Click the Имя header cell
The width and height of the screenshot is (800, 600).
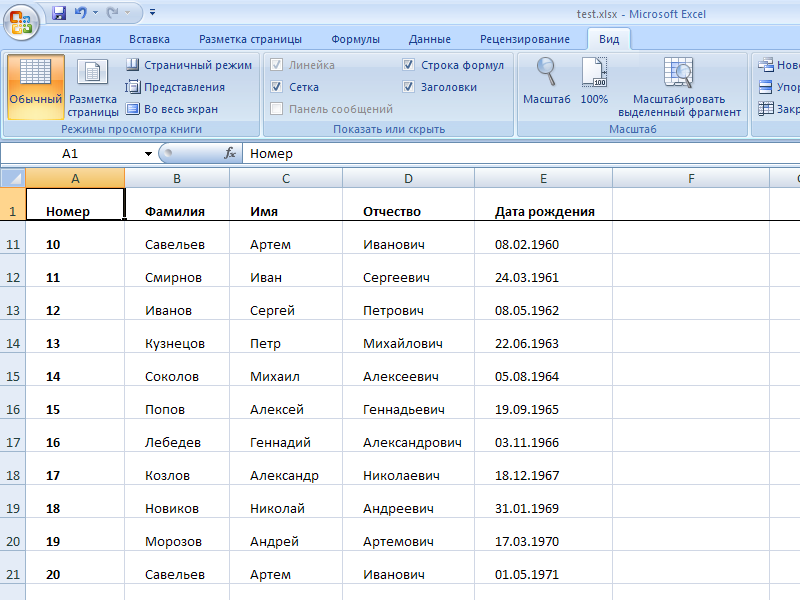click(286, 205)
